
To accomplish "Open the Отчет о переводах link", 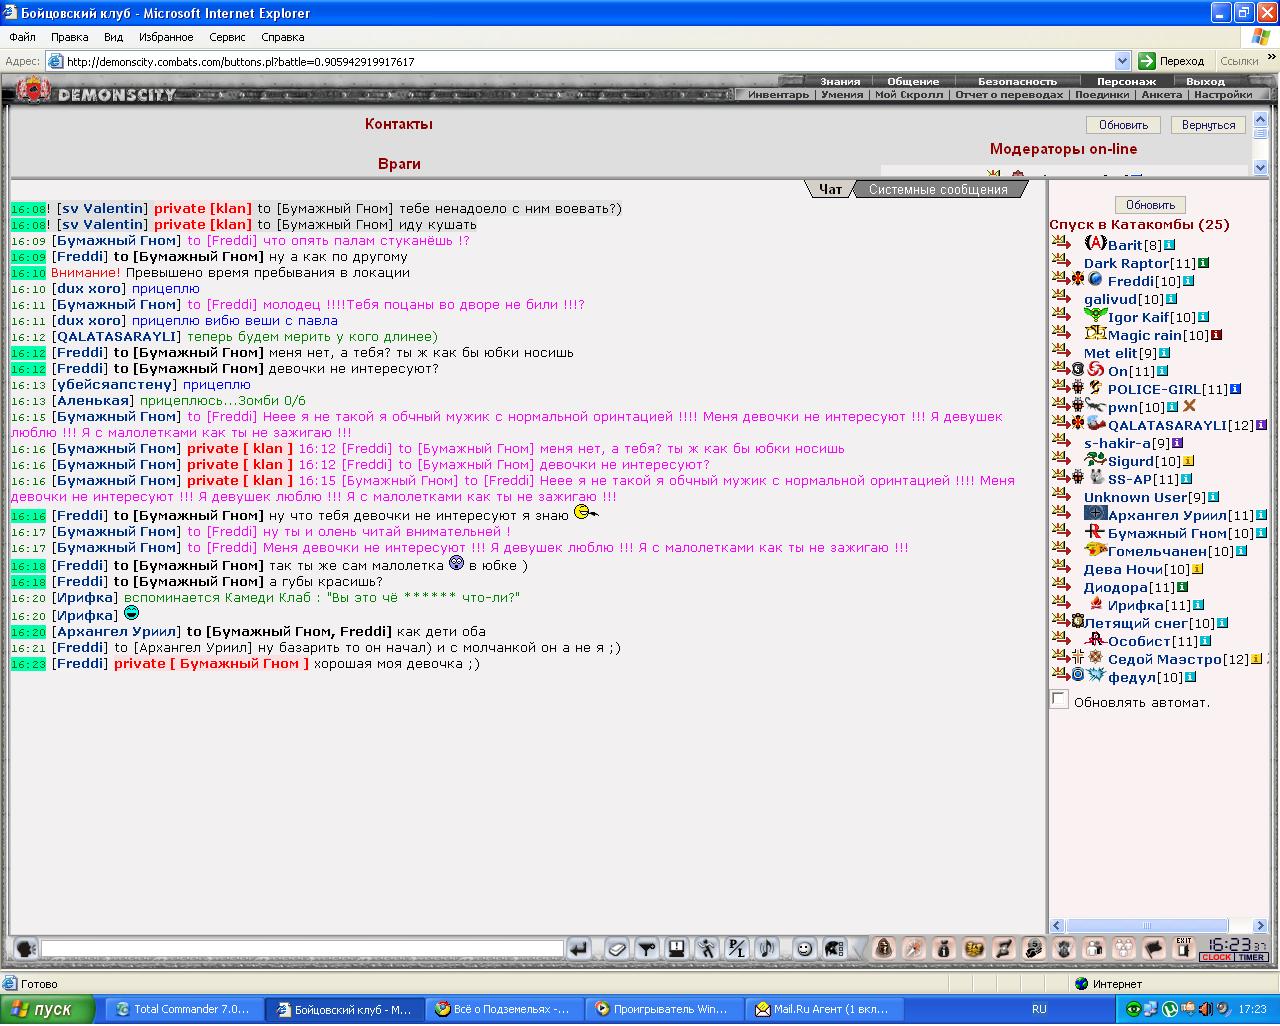I will point(1009,94).
